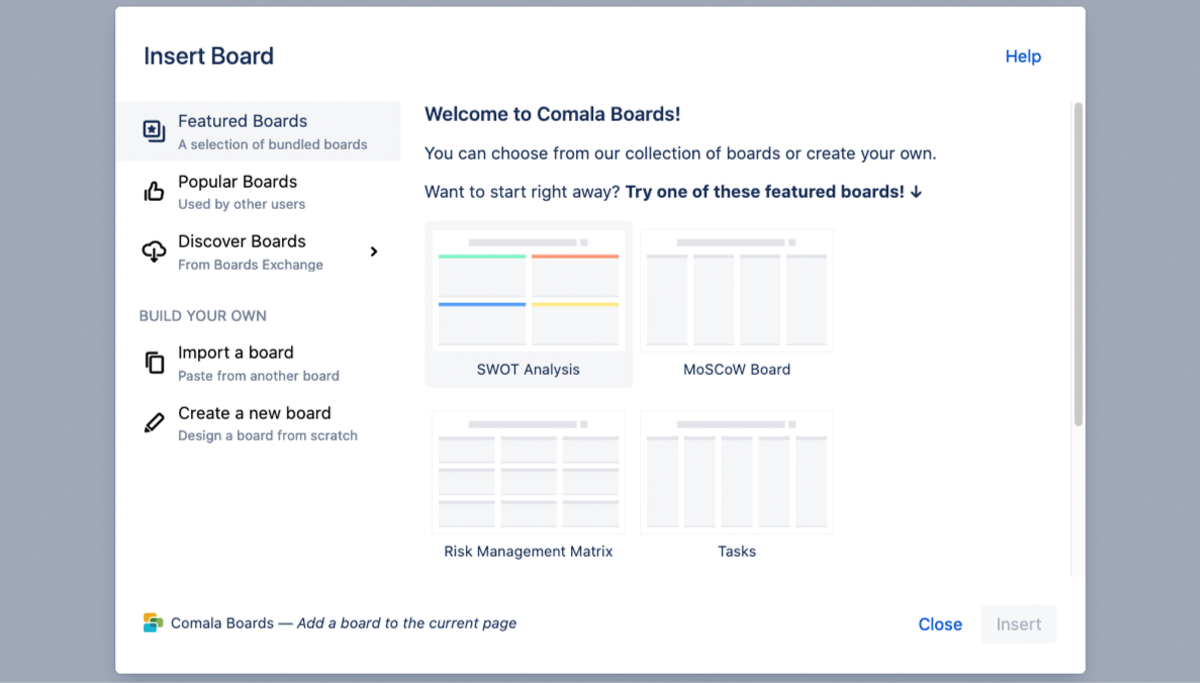Open the Discover Boards section label
This screenshot has height=683, width=1200.
pos(242,242)
